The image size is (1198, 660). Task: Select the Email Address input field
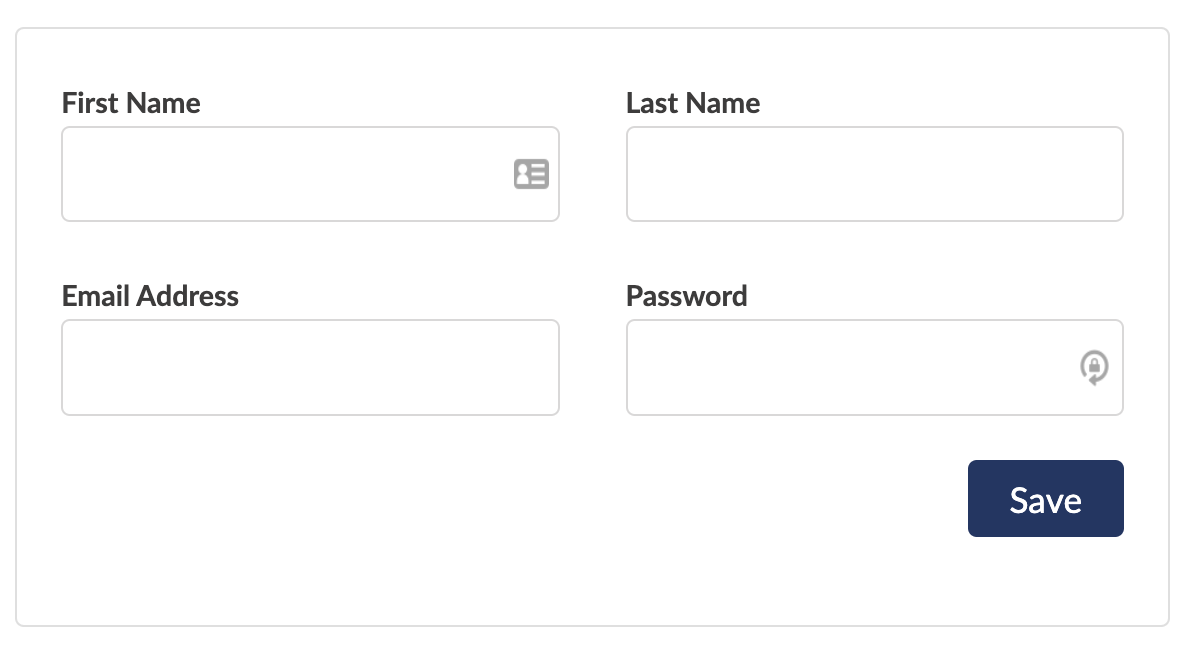310,367
